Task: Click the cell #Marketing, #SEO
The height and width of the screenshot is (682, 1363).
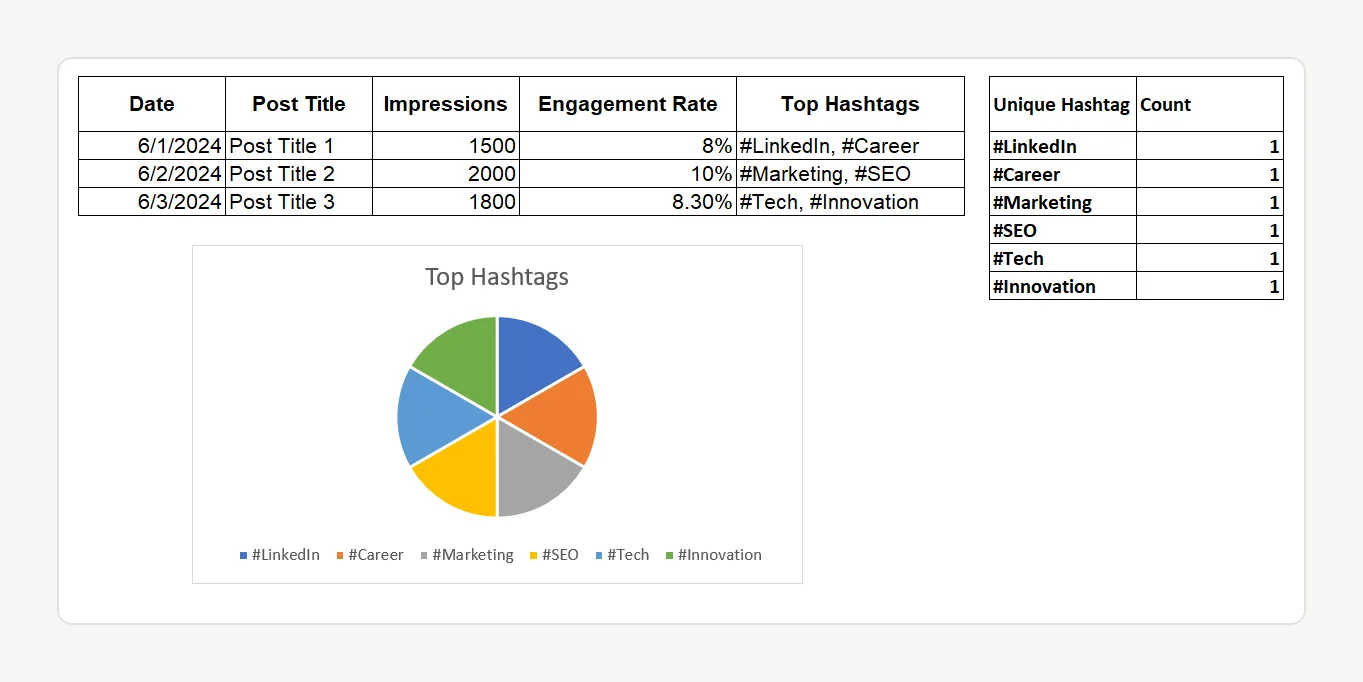Action: pyautogui.click(x=851, y=174)
